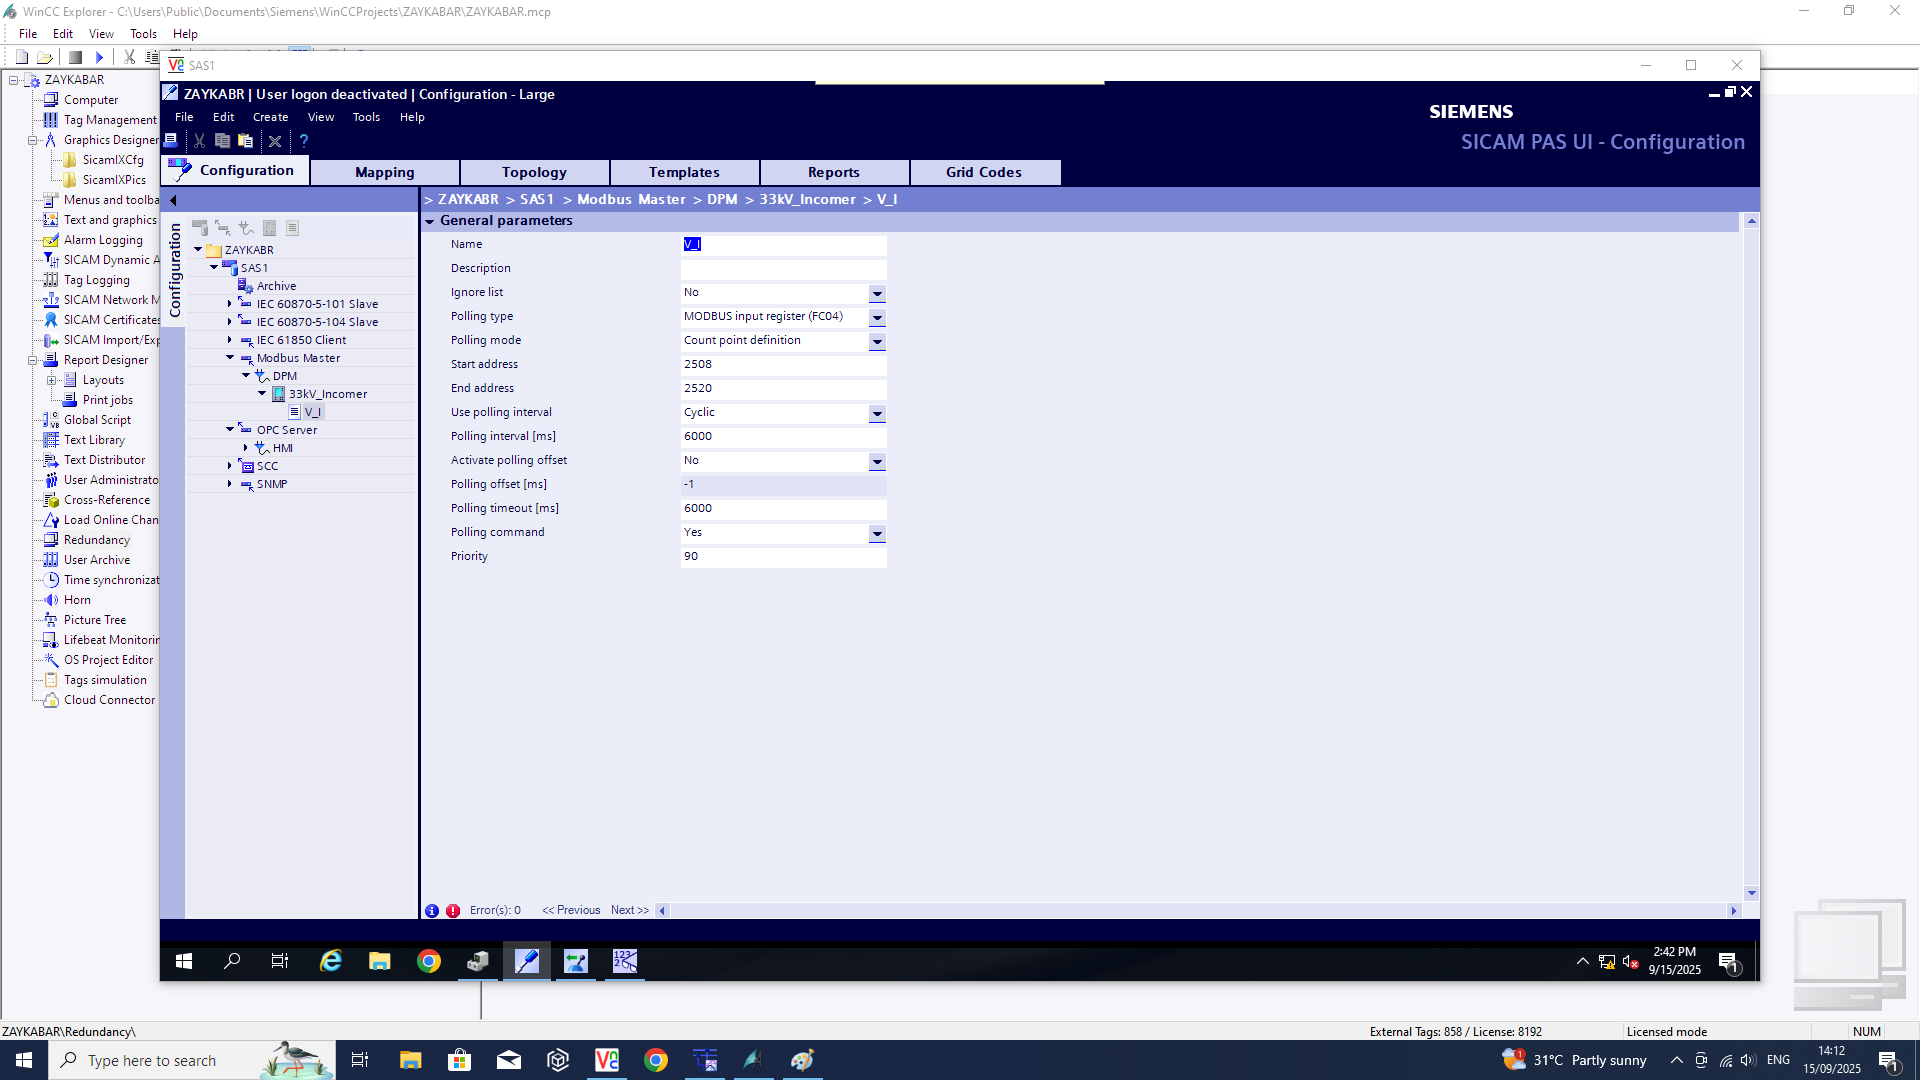Open Chrome from the inner taskbar

429,962
